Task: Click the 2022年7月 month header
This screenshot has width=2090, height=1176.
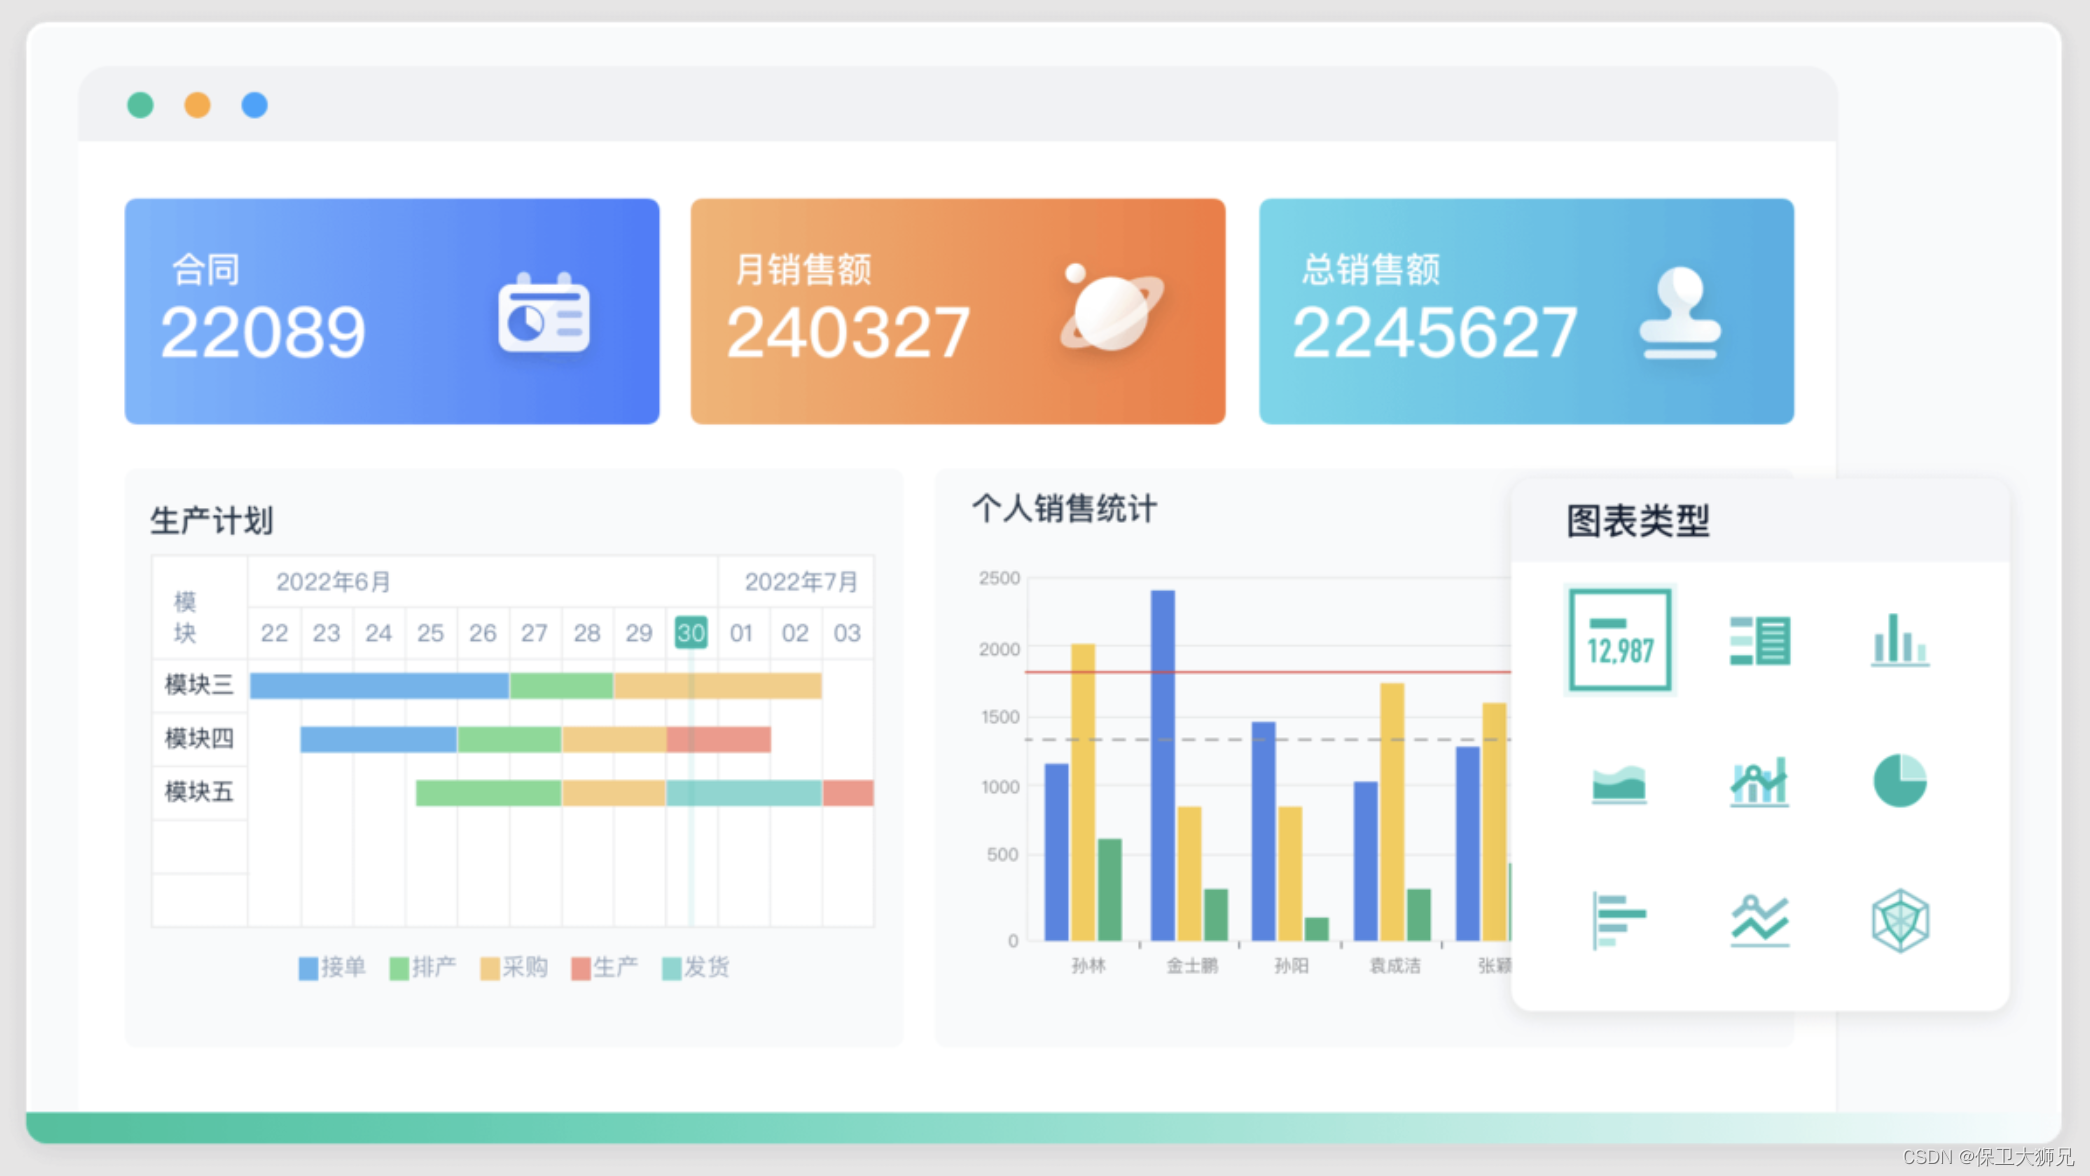Action: (800, 582)
